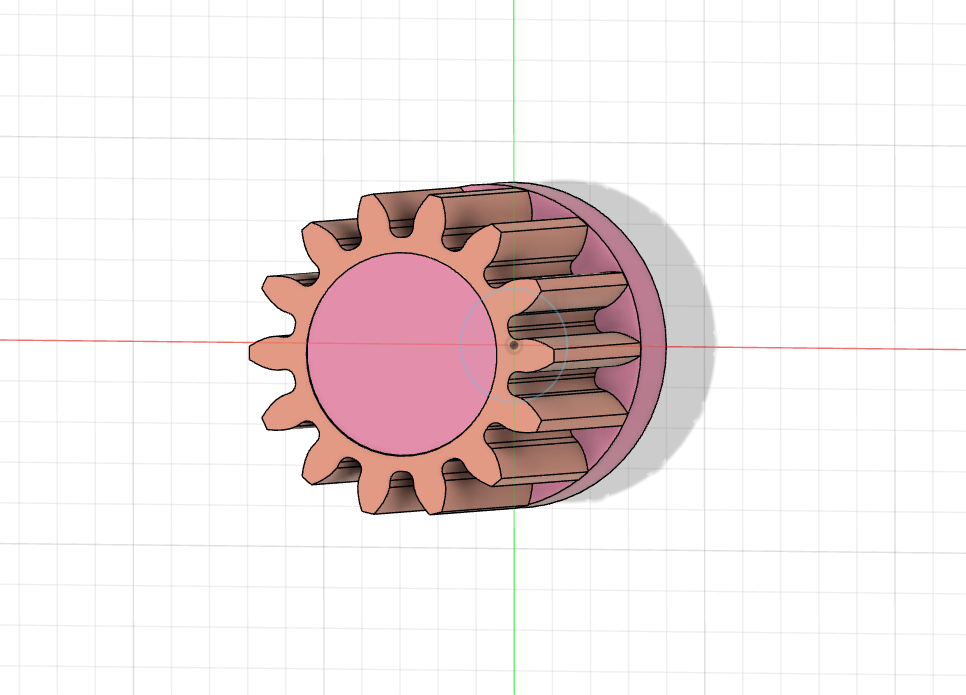This screenshot has height=695, width=966.
Task: Click the origin point at the axes intersection
Action: 514,345
